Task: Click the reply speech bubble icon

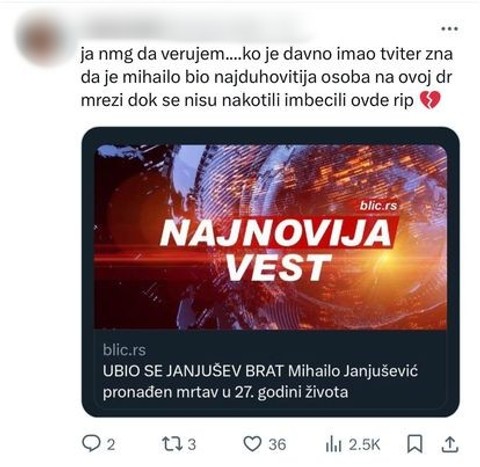Action: coord(91,444)
